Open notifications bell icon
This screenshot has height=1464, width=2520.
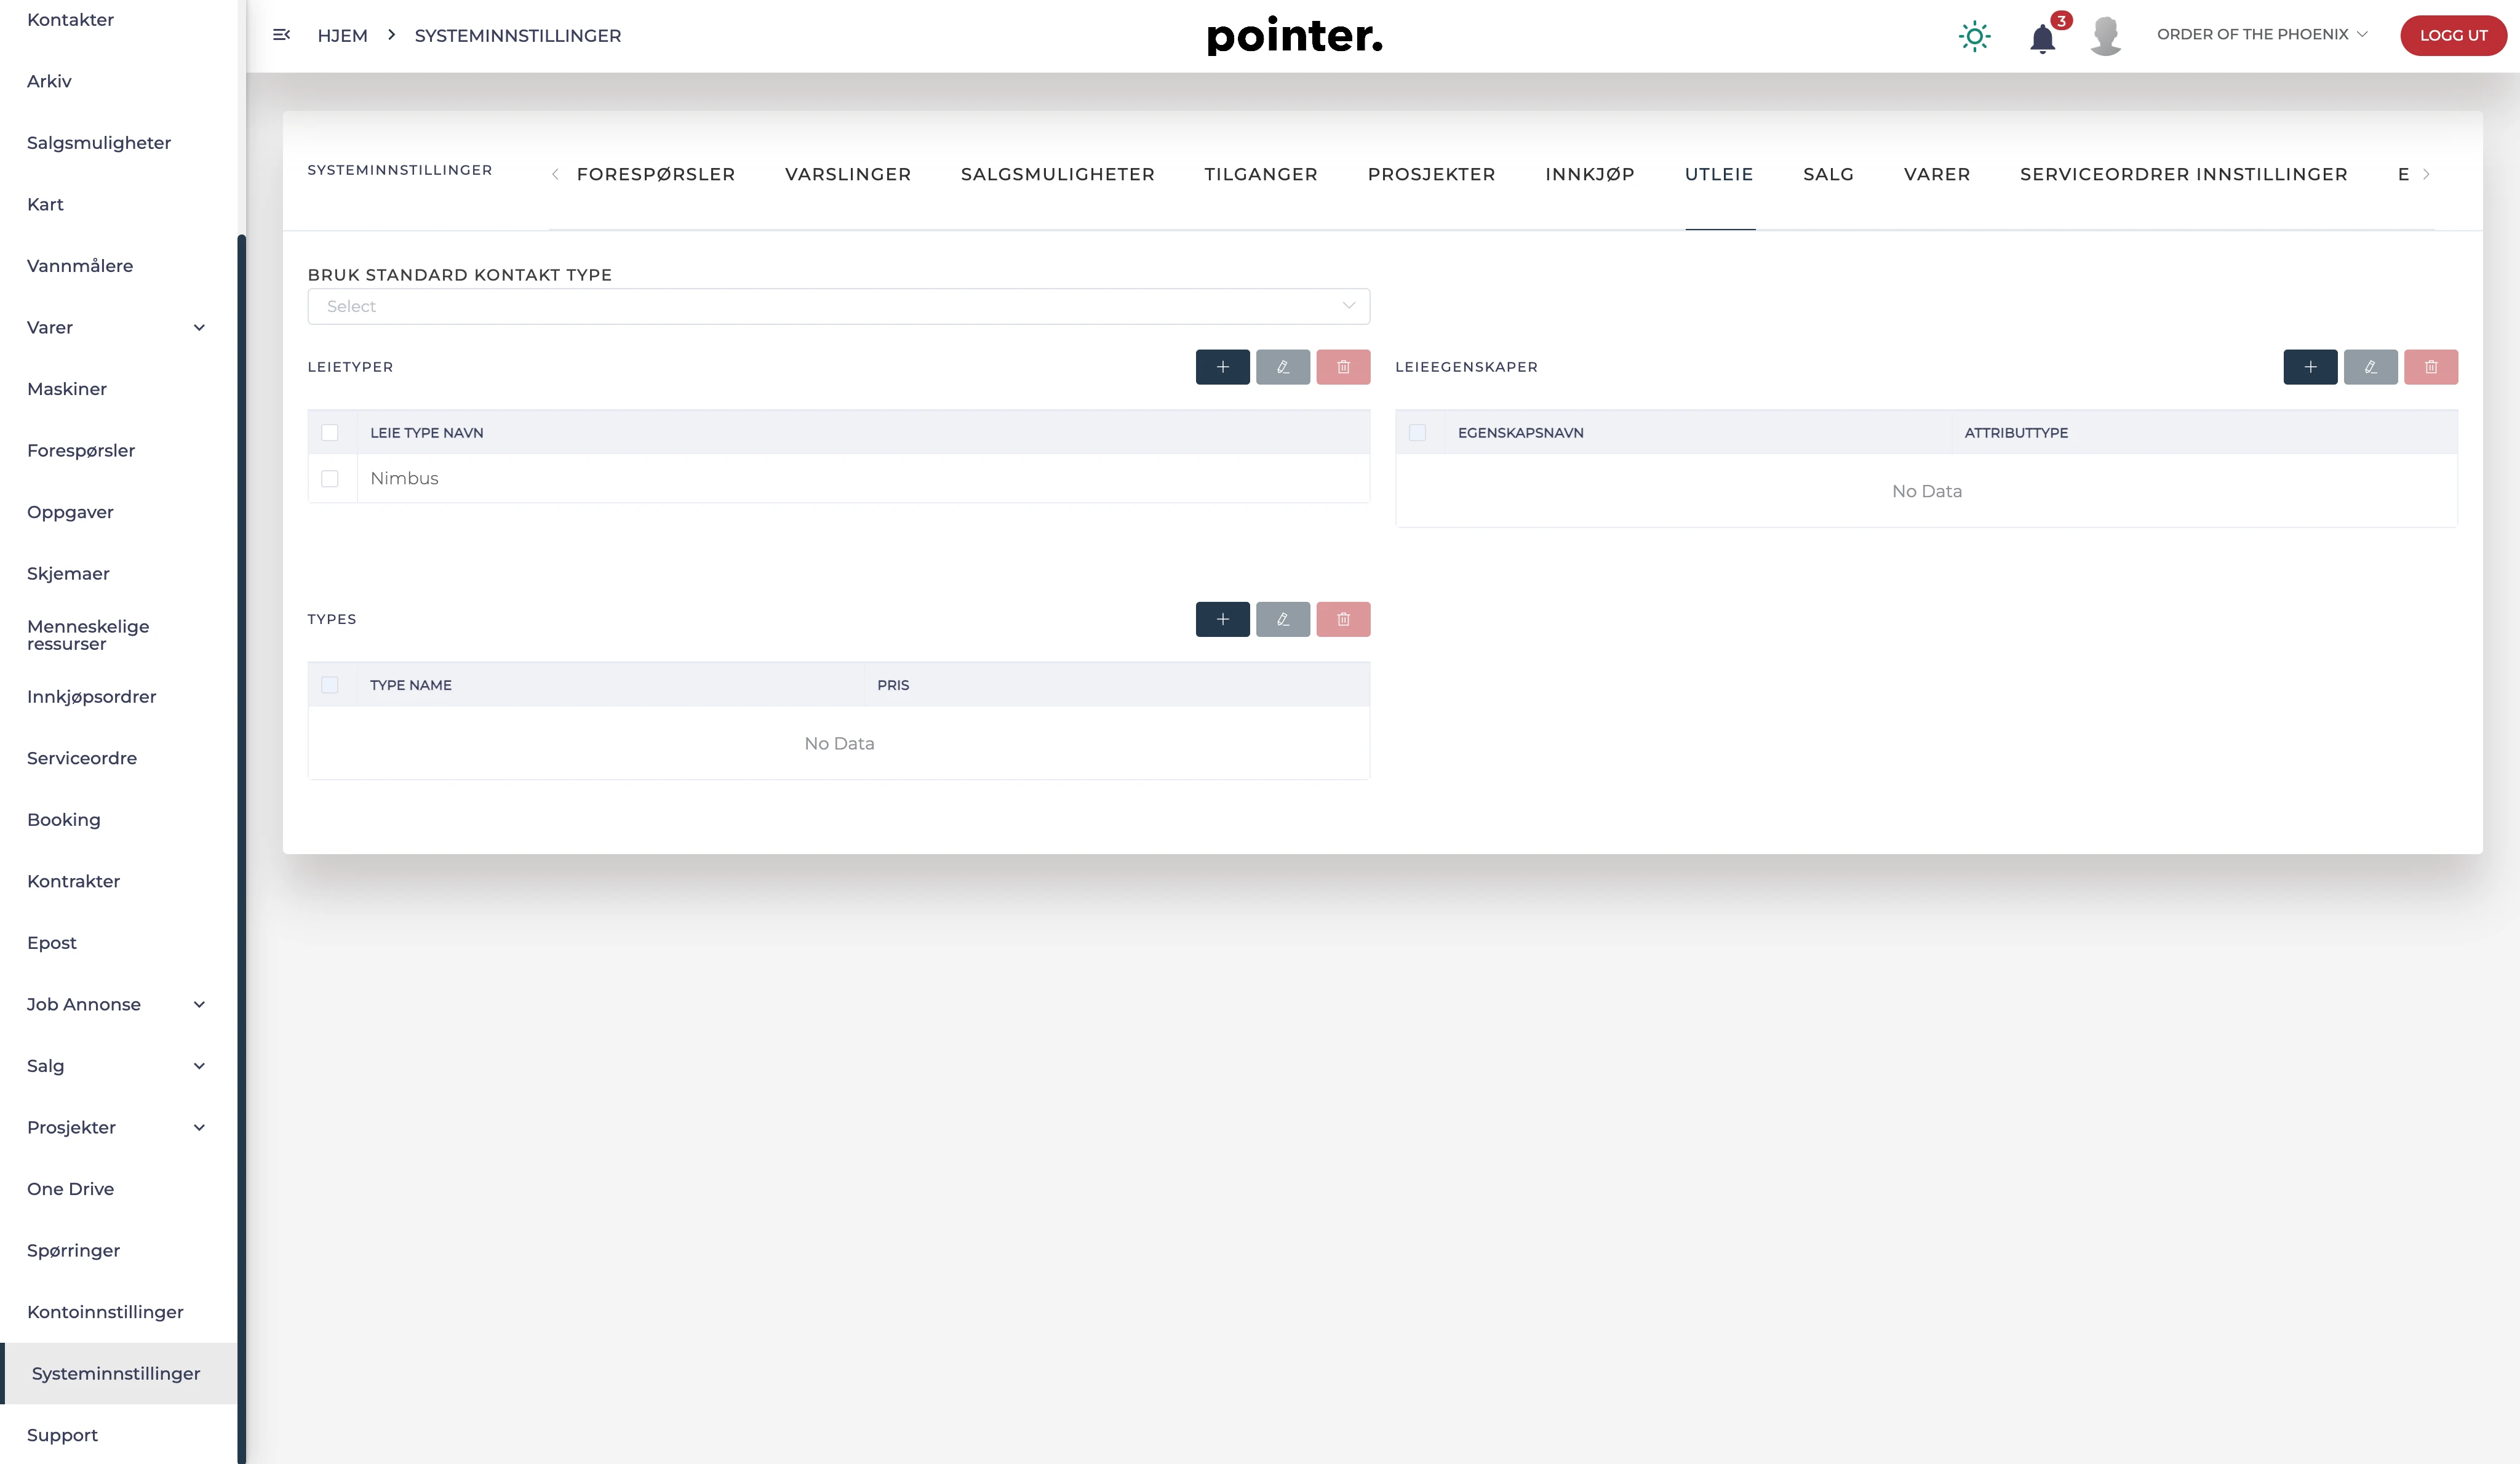[x=2043, y=38]
